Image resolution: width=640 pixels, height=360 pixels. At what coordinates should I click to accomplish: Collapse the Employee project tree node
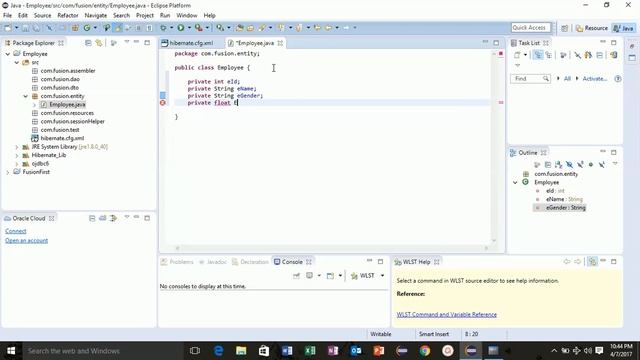pos(8,54)
